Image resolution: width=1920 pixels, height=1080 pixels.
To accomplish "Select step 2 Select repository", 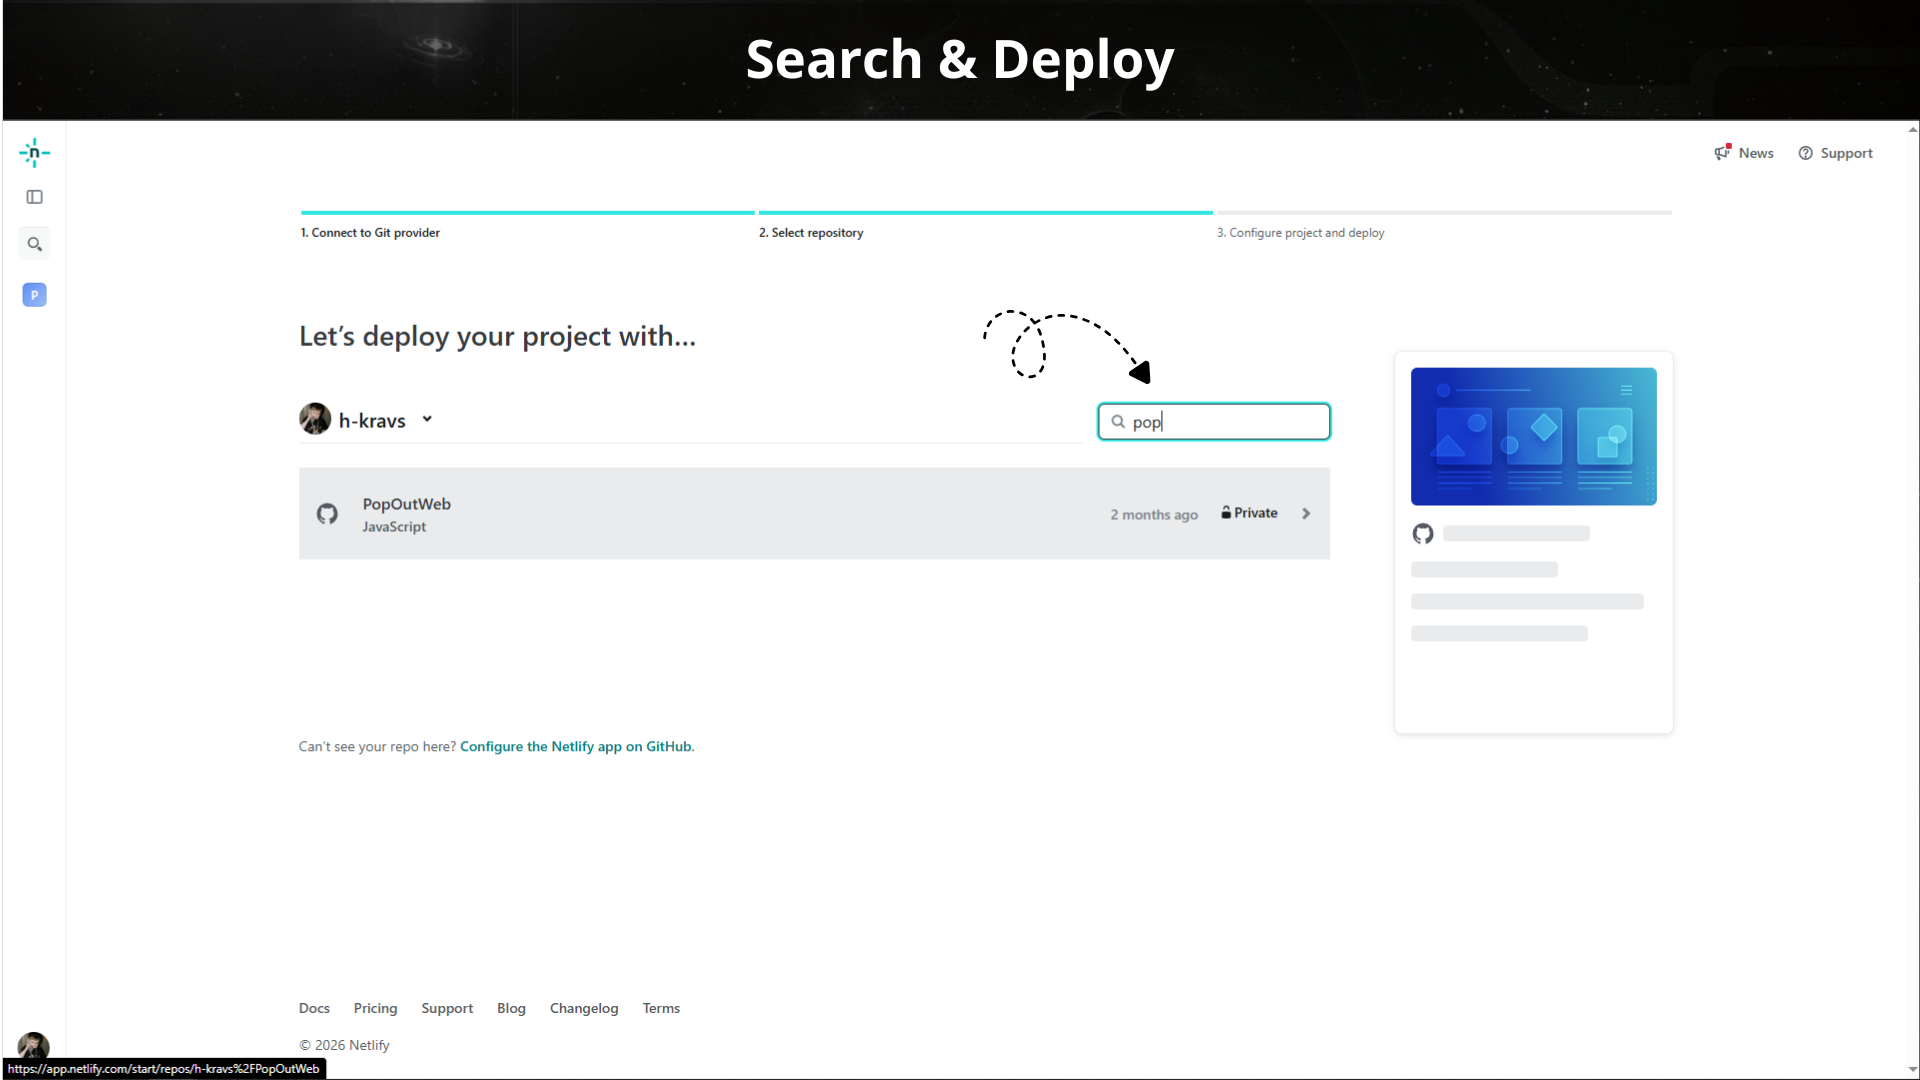I will 811,232.
